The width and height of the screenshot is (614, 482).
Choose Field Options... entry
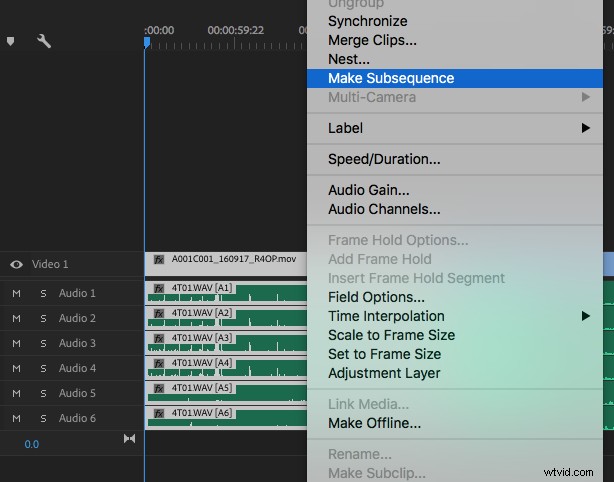[455, 297]
